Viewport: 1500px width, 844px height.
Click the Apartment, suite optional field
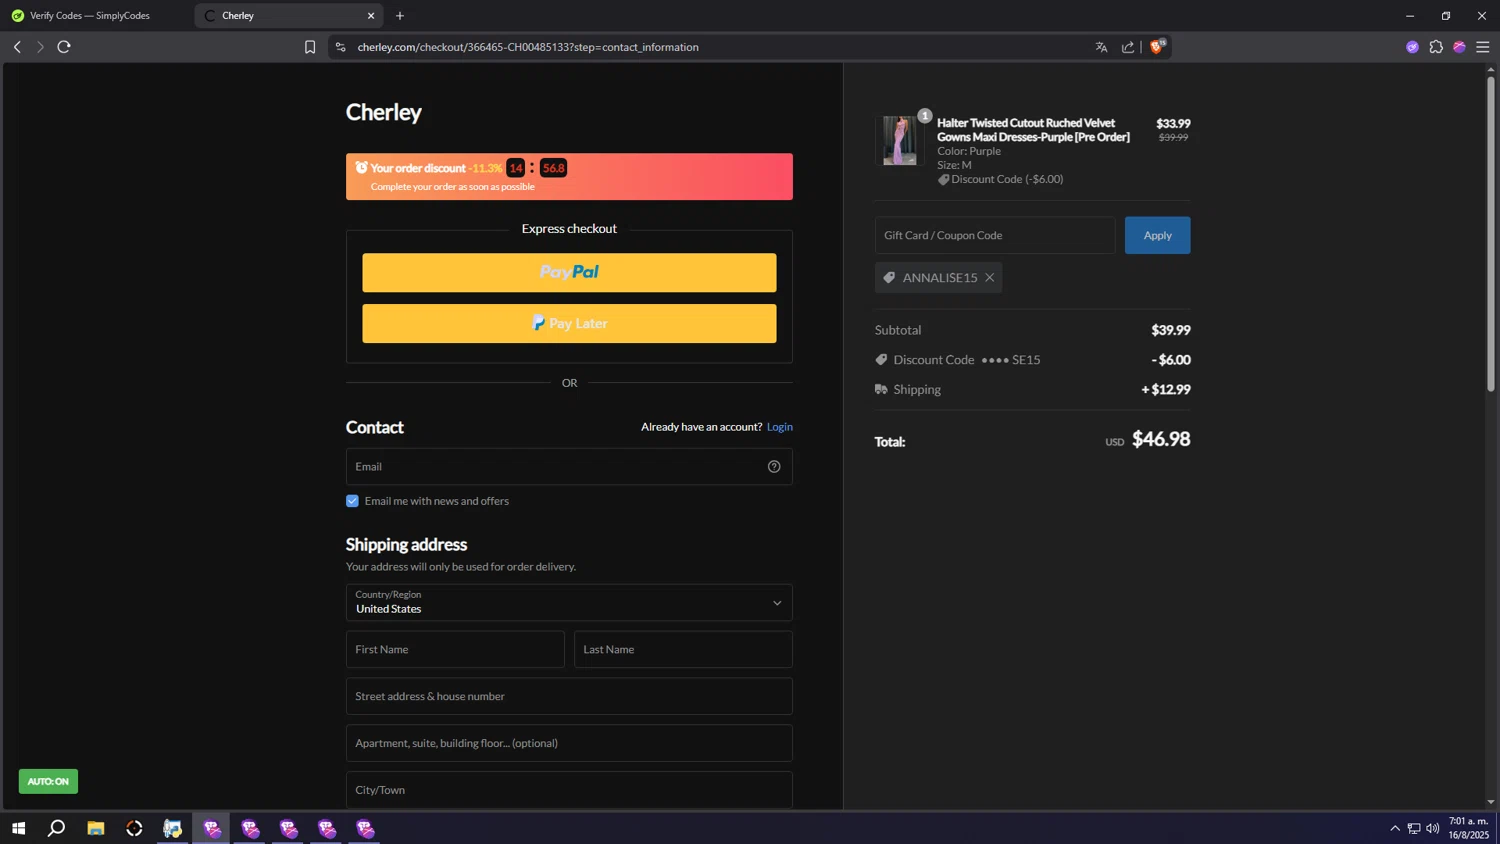point(569,743)
